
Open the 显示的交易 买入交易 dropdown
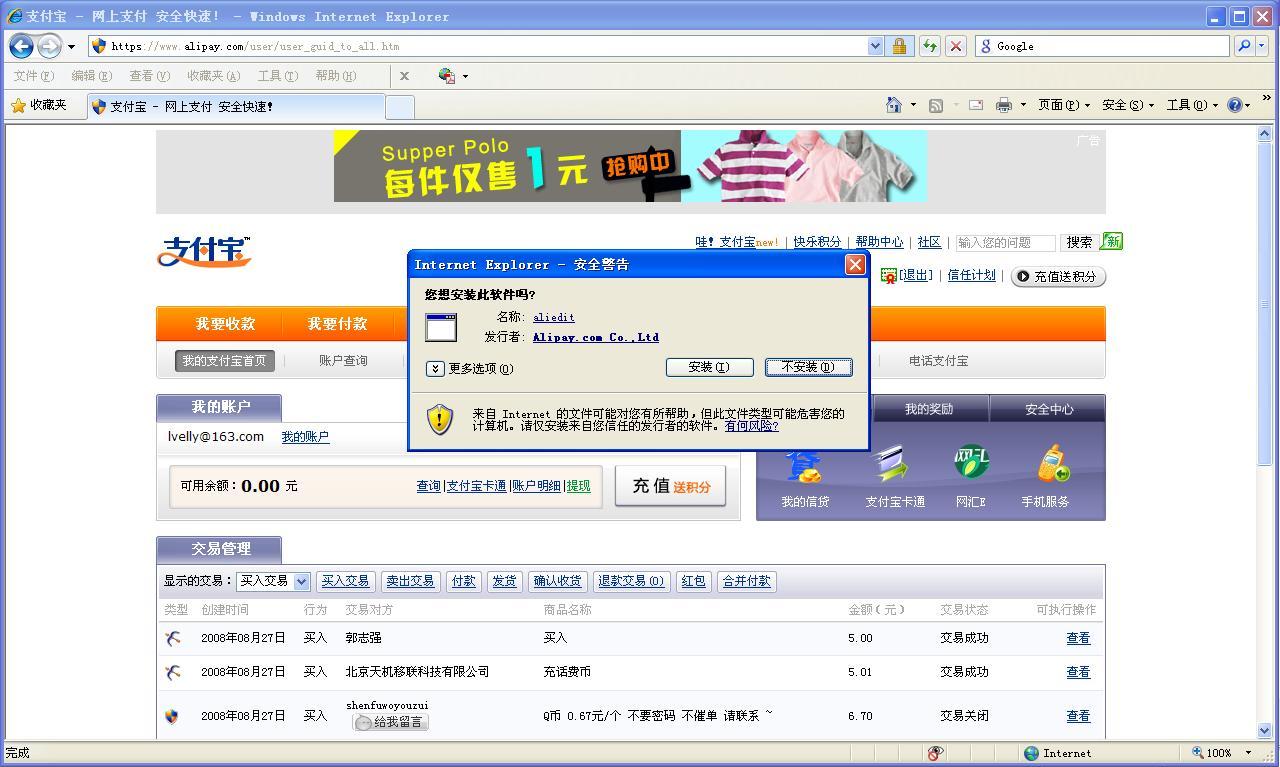273,581
